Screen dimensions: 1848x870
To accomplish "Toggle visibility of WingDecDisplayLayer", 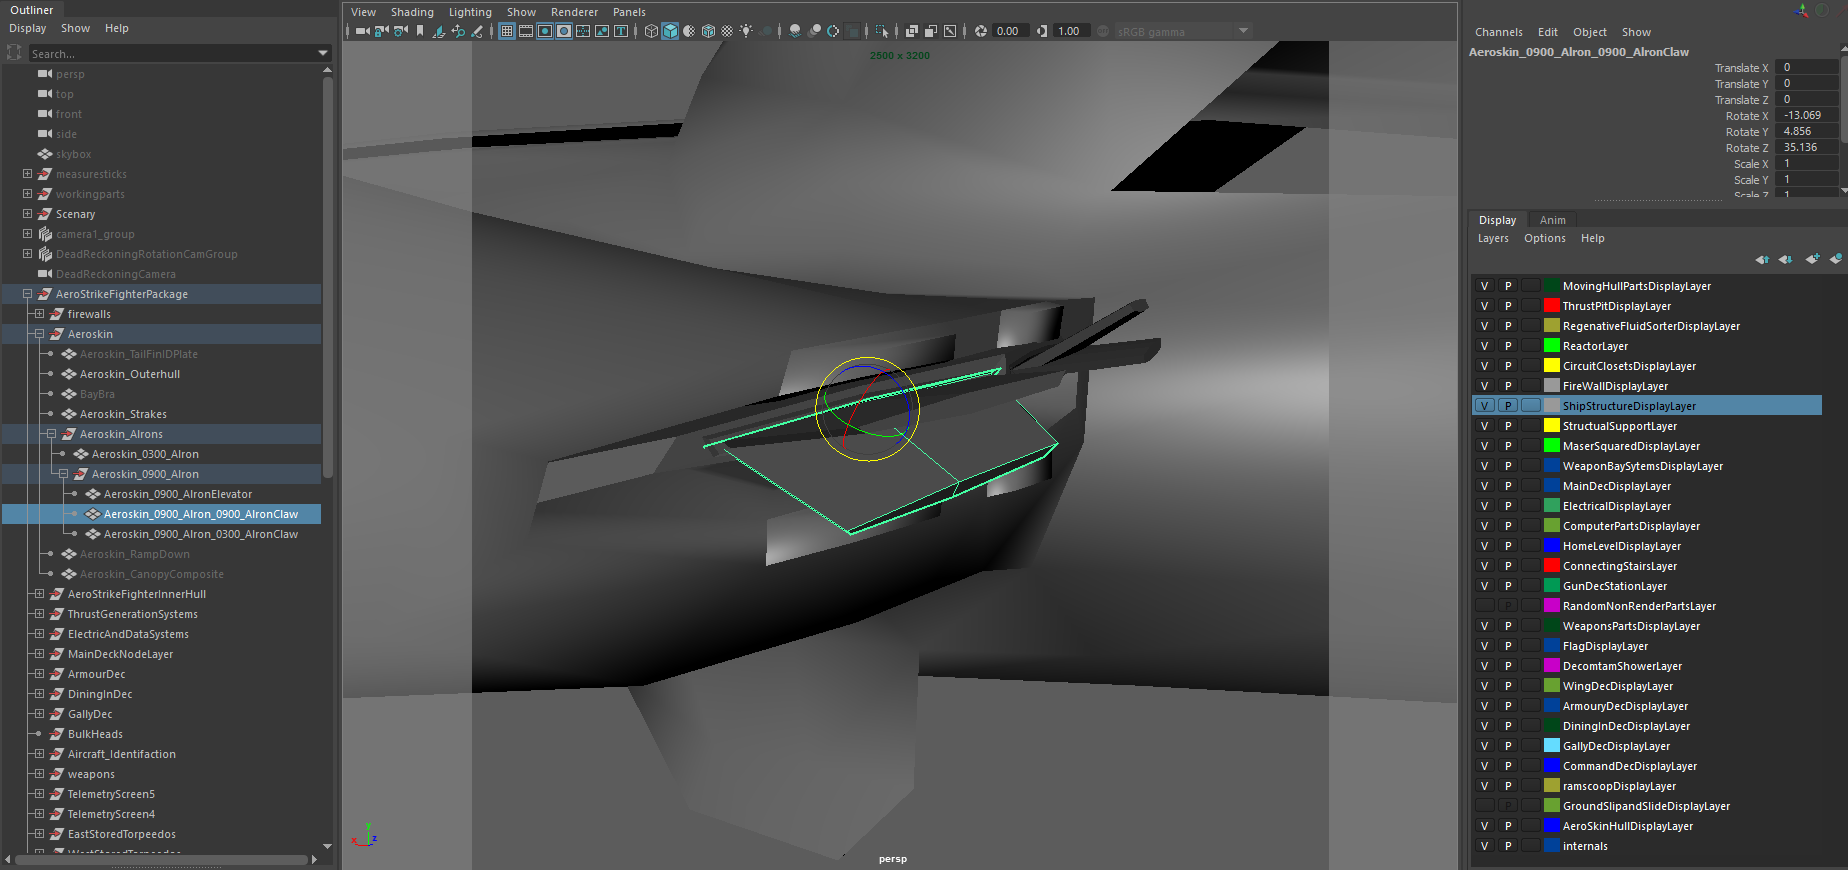I will point(1484,686).
